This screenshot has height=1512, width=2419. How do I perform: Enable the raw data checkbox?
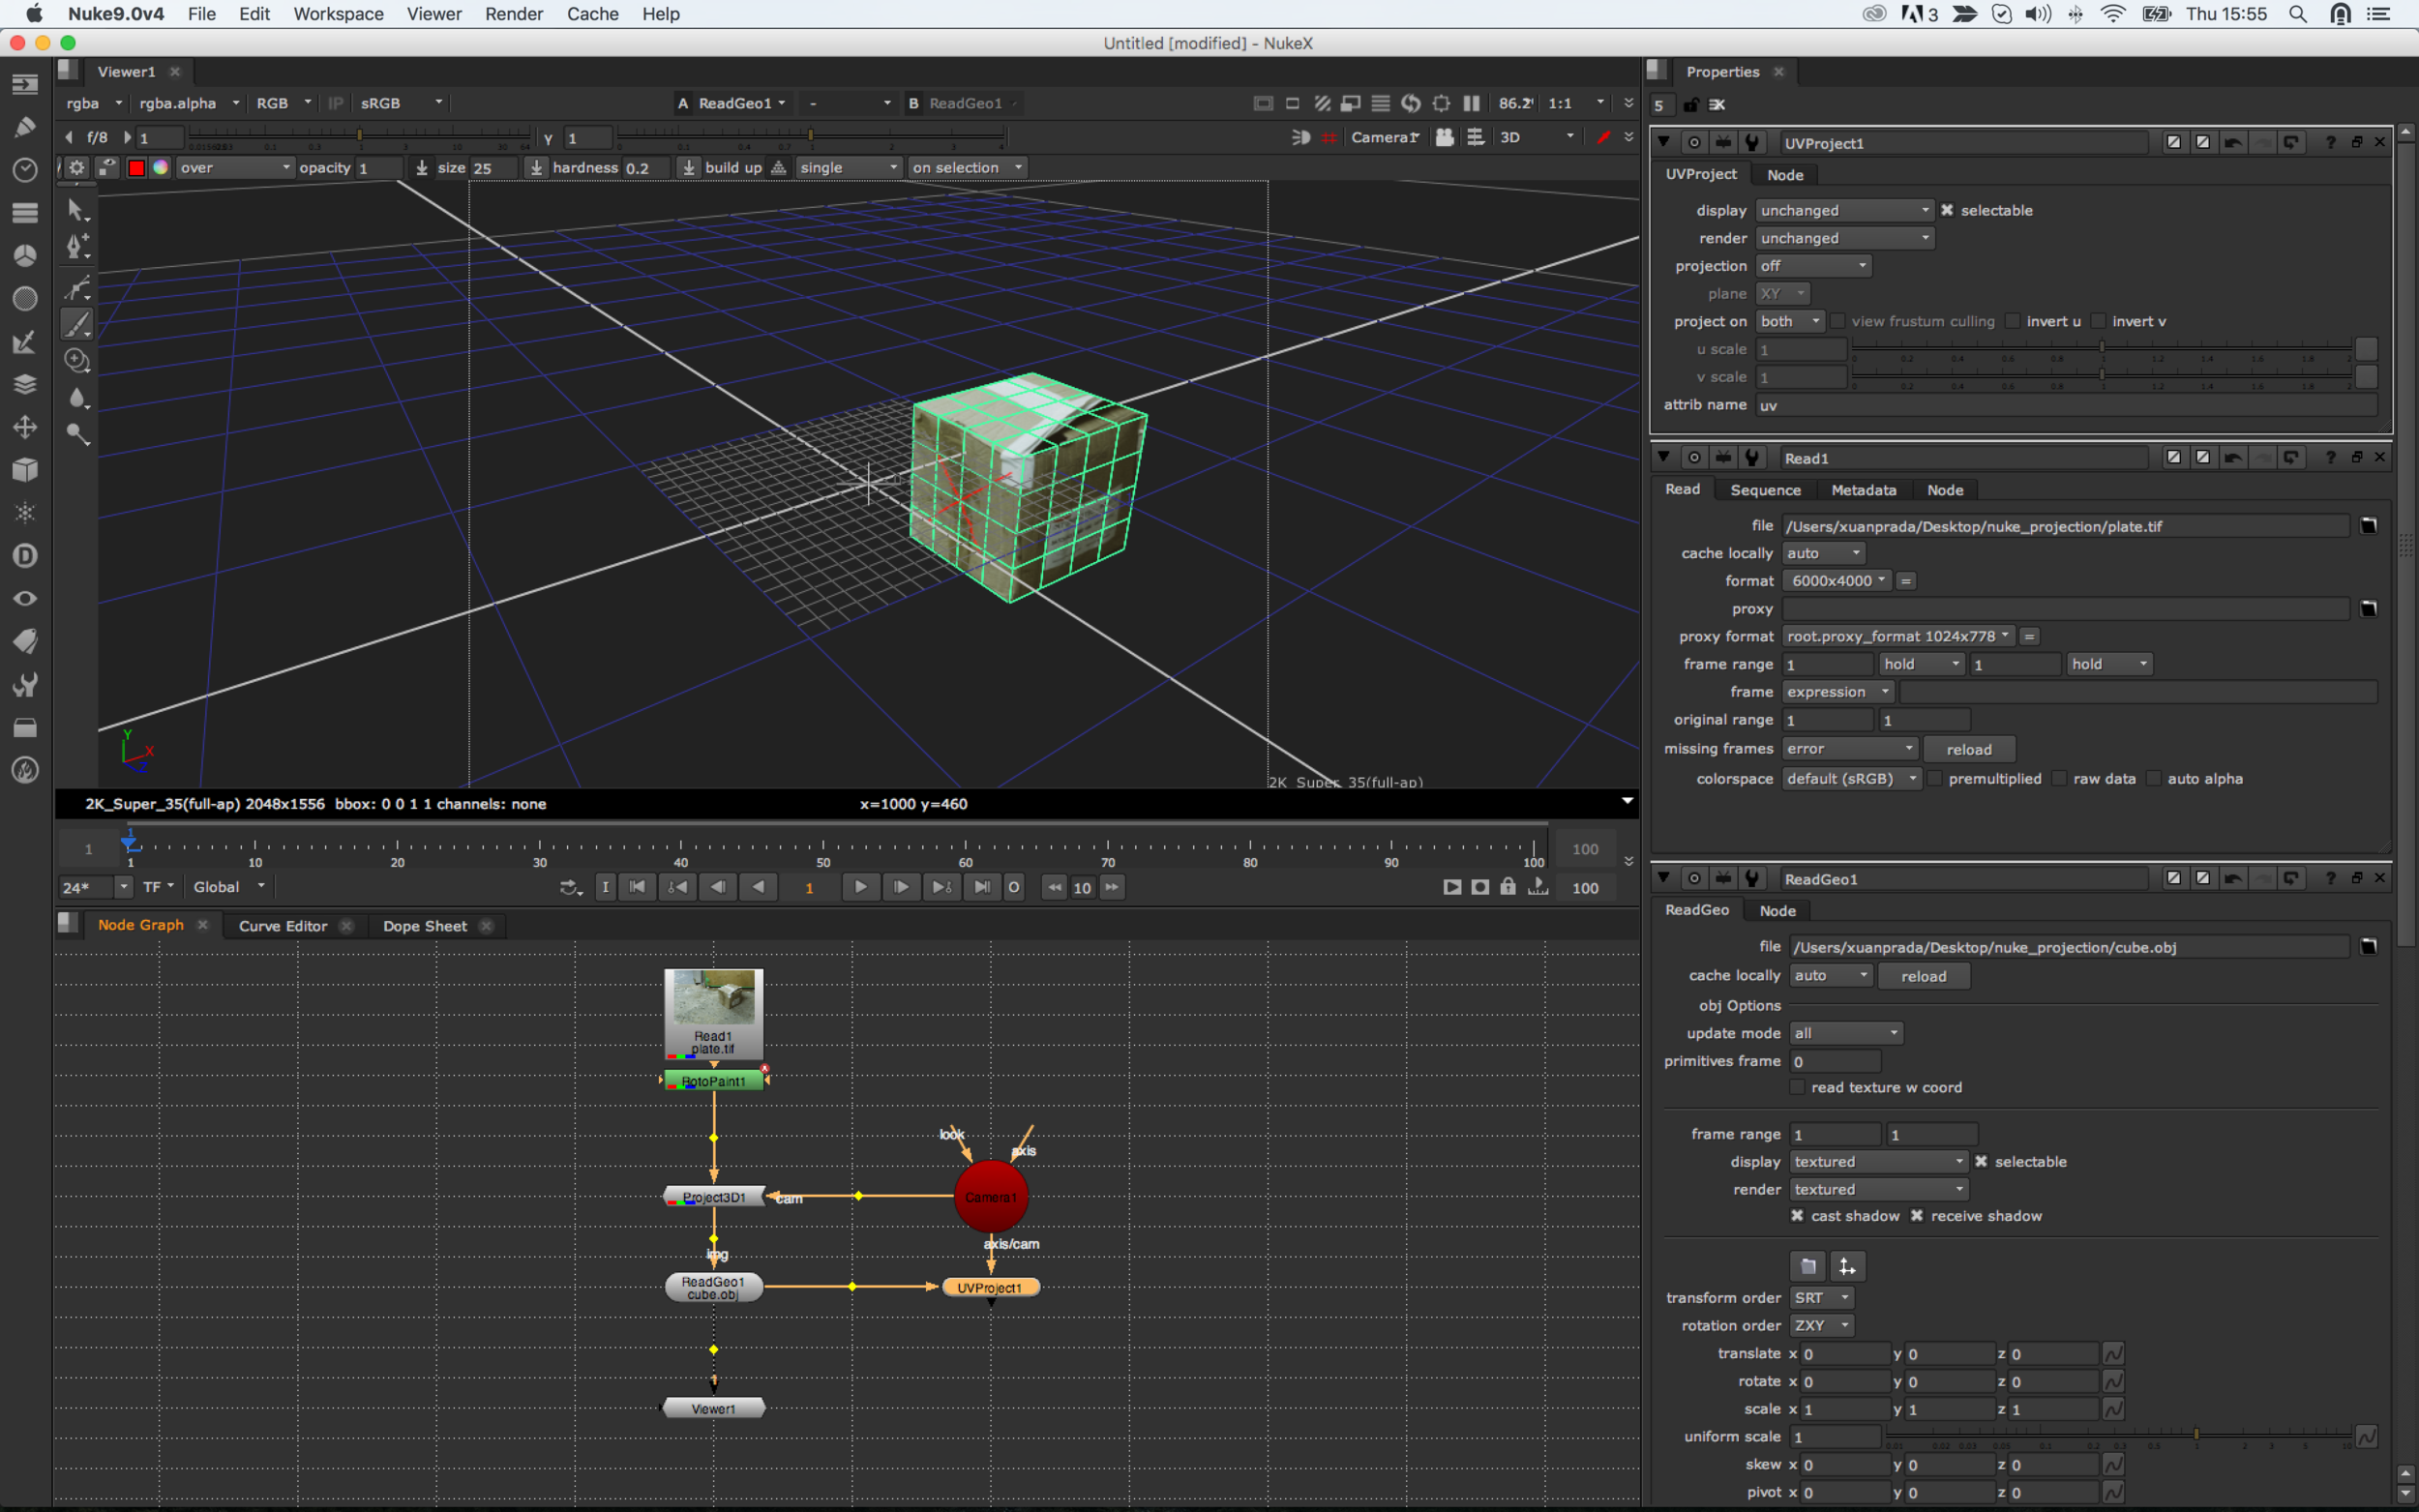click(x=2059, y=778)
